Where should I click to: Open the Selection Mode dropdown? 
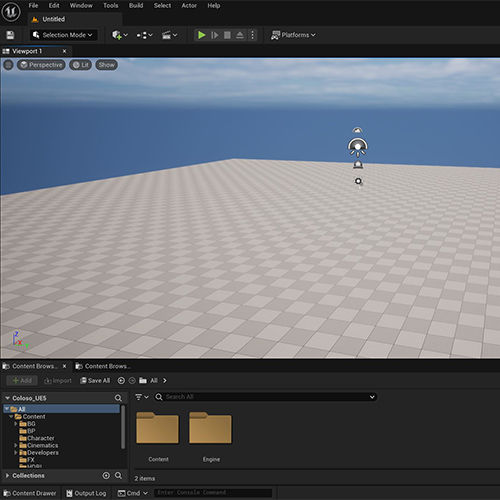point(63,35)
